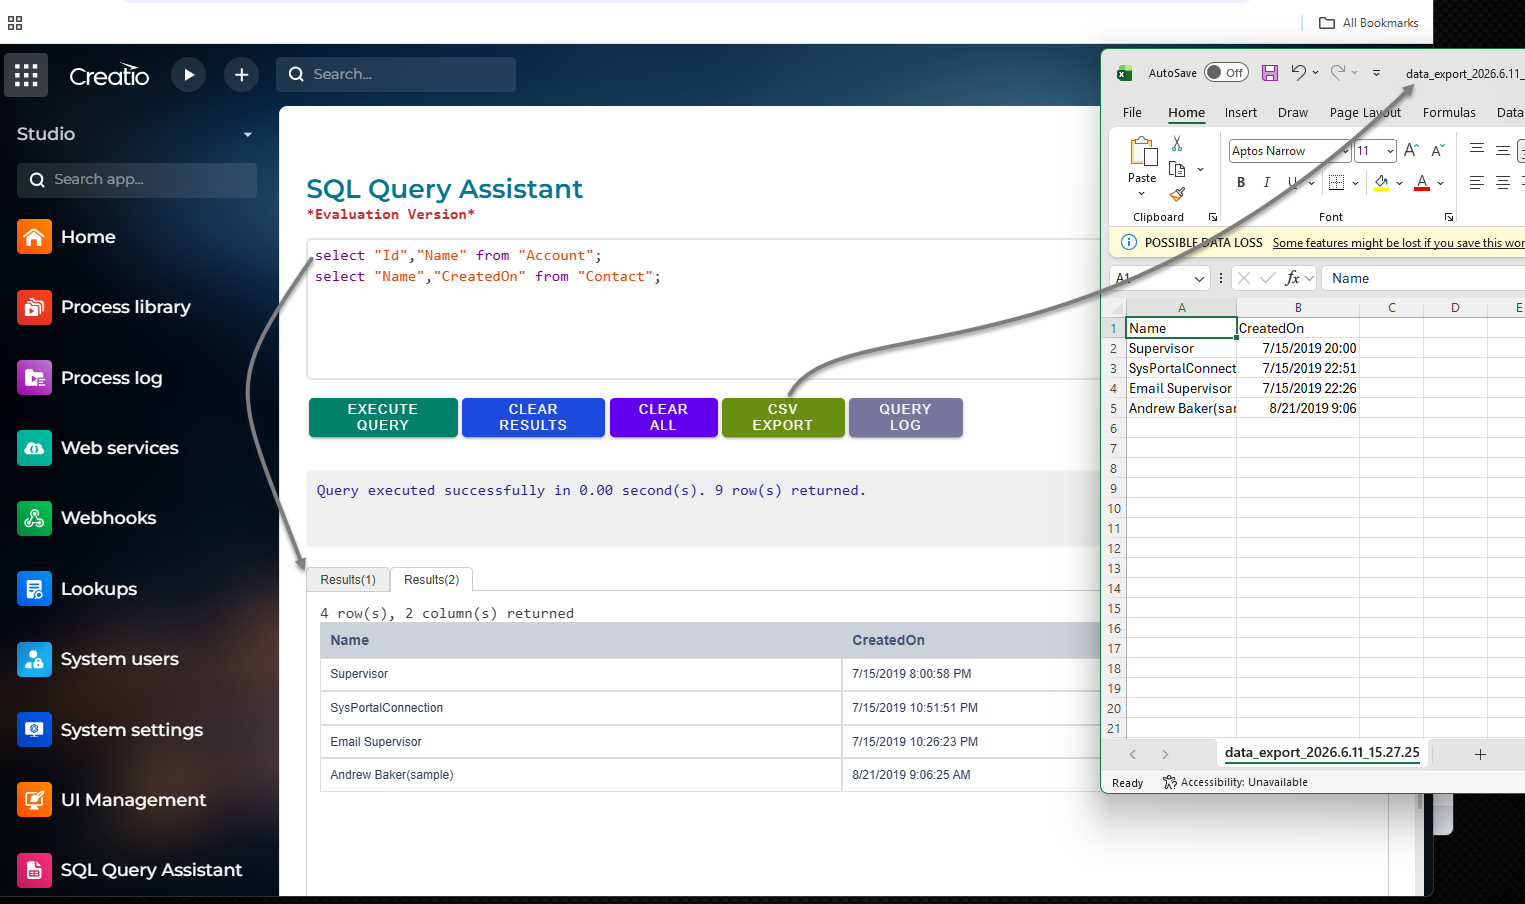Increase font size in Excel
Image resolution: width=1525 pixels, height=904 pixels.
1411,150
